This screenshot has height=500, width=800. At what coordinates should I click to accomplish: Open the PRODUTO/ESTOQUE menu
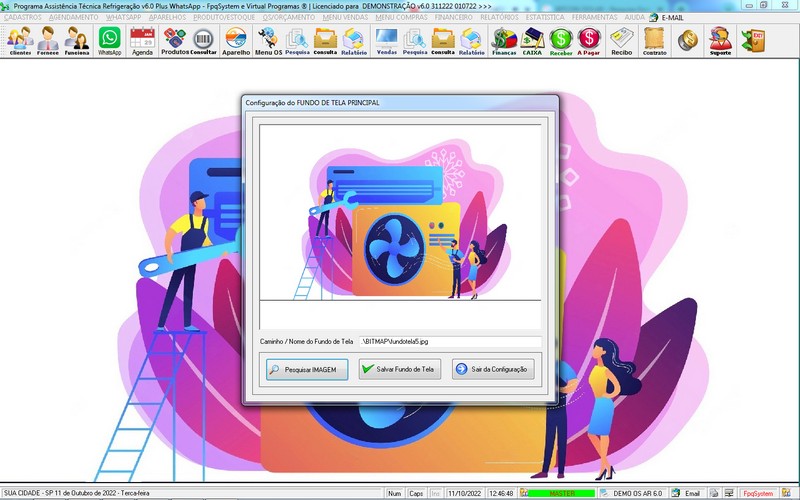(x=223, y=17)
